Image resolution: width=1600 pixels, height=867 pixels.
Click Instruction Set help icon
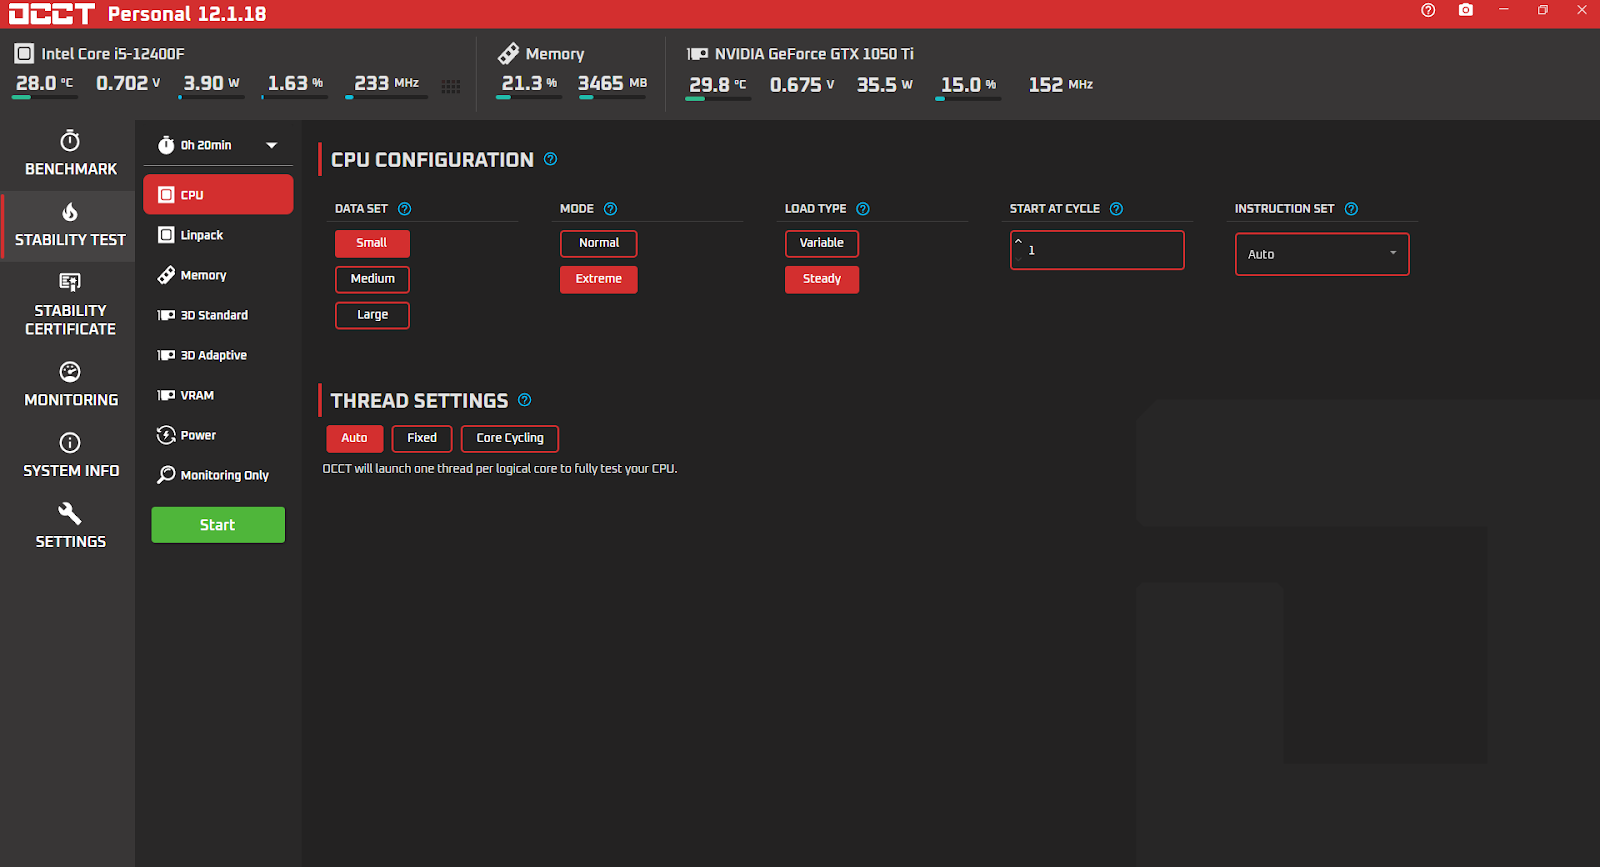(1352, 209)
